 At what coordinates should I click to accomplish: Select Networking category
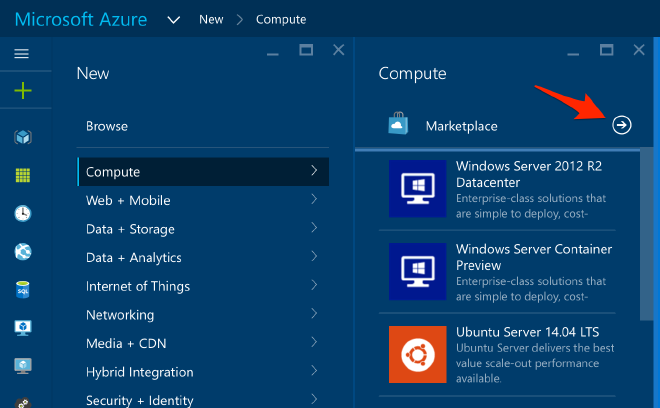203,315
